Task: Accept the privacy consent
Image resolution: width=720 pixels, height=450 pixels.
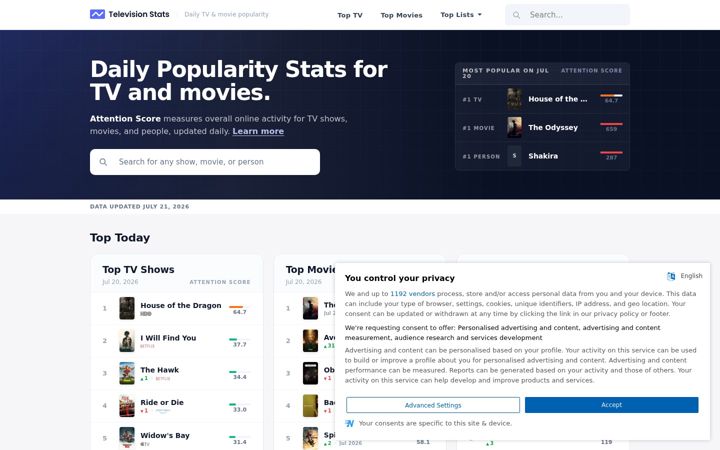Action: coord(612,405)
